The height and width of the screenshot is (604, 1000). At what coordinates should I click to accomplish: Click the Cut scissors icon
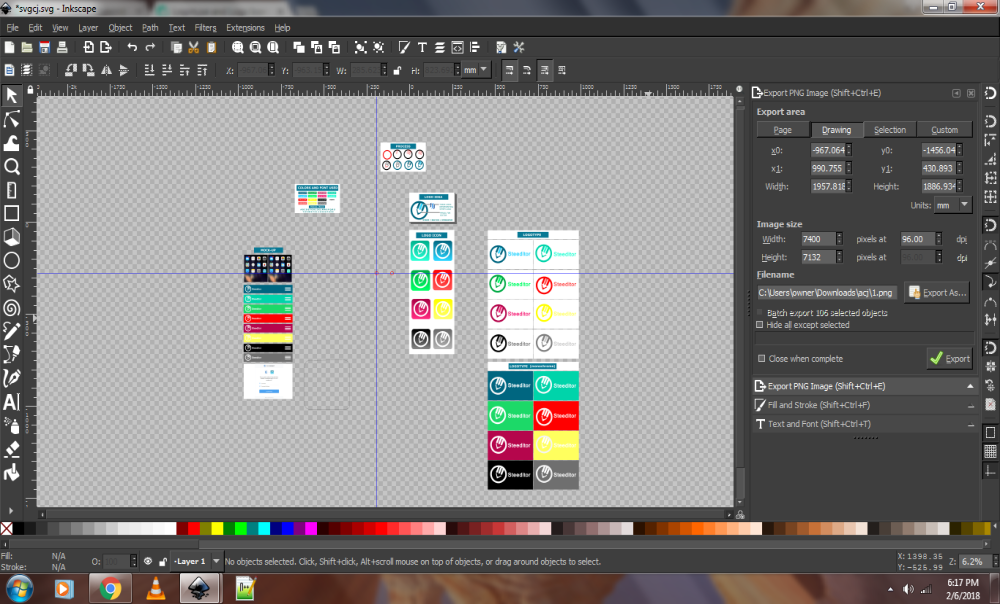(x=194, y=47)
